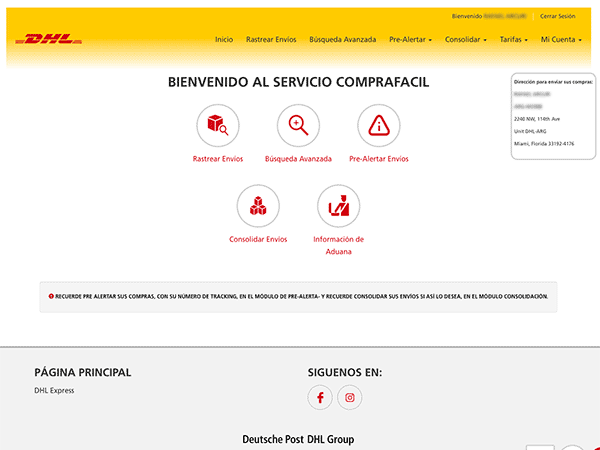Go to Inicio in the navigation bar
Screen dimensions: 600x450
(224, 39)
